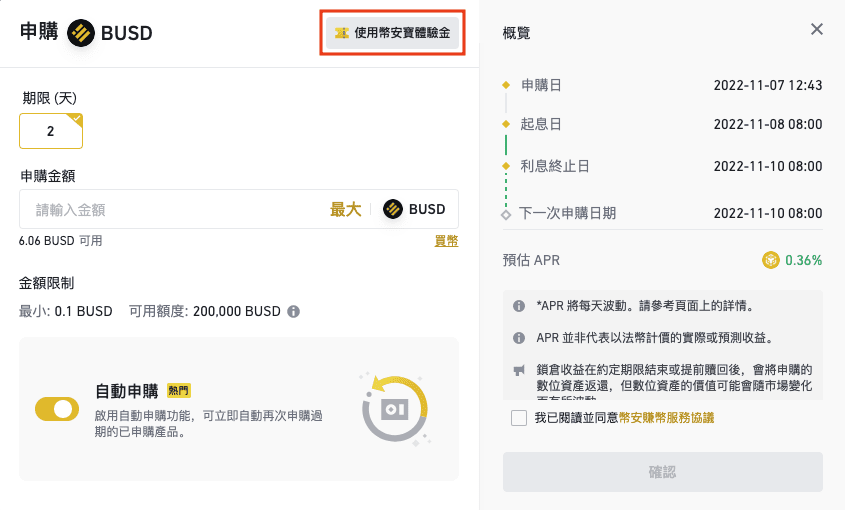Click the BUSD icon in amount field
This screenshot has width=845, height=510.
(393, 209)
